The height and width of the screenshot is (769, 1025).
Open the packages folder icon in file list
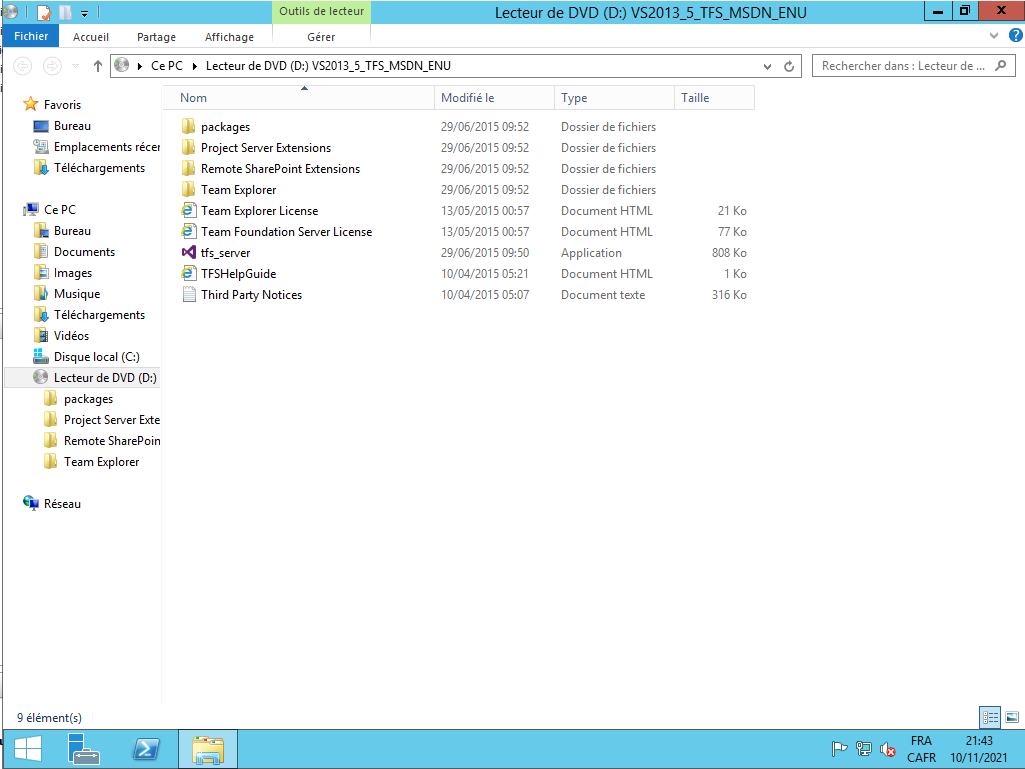click(x=188, y=126)
